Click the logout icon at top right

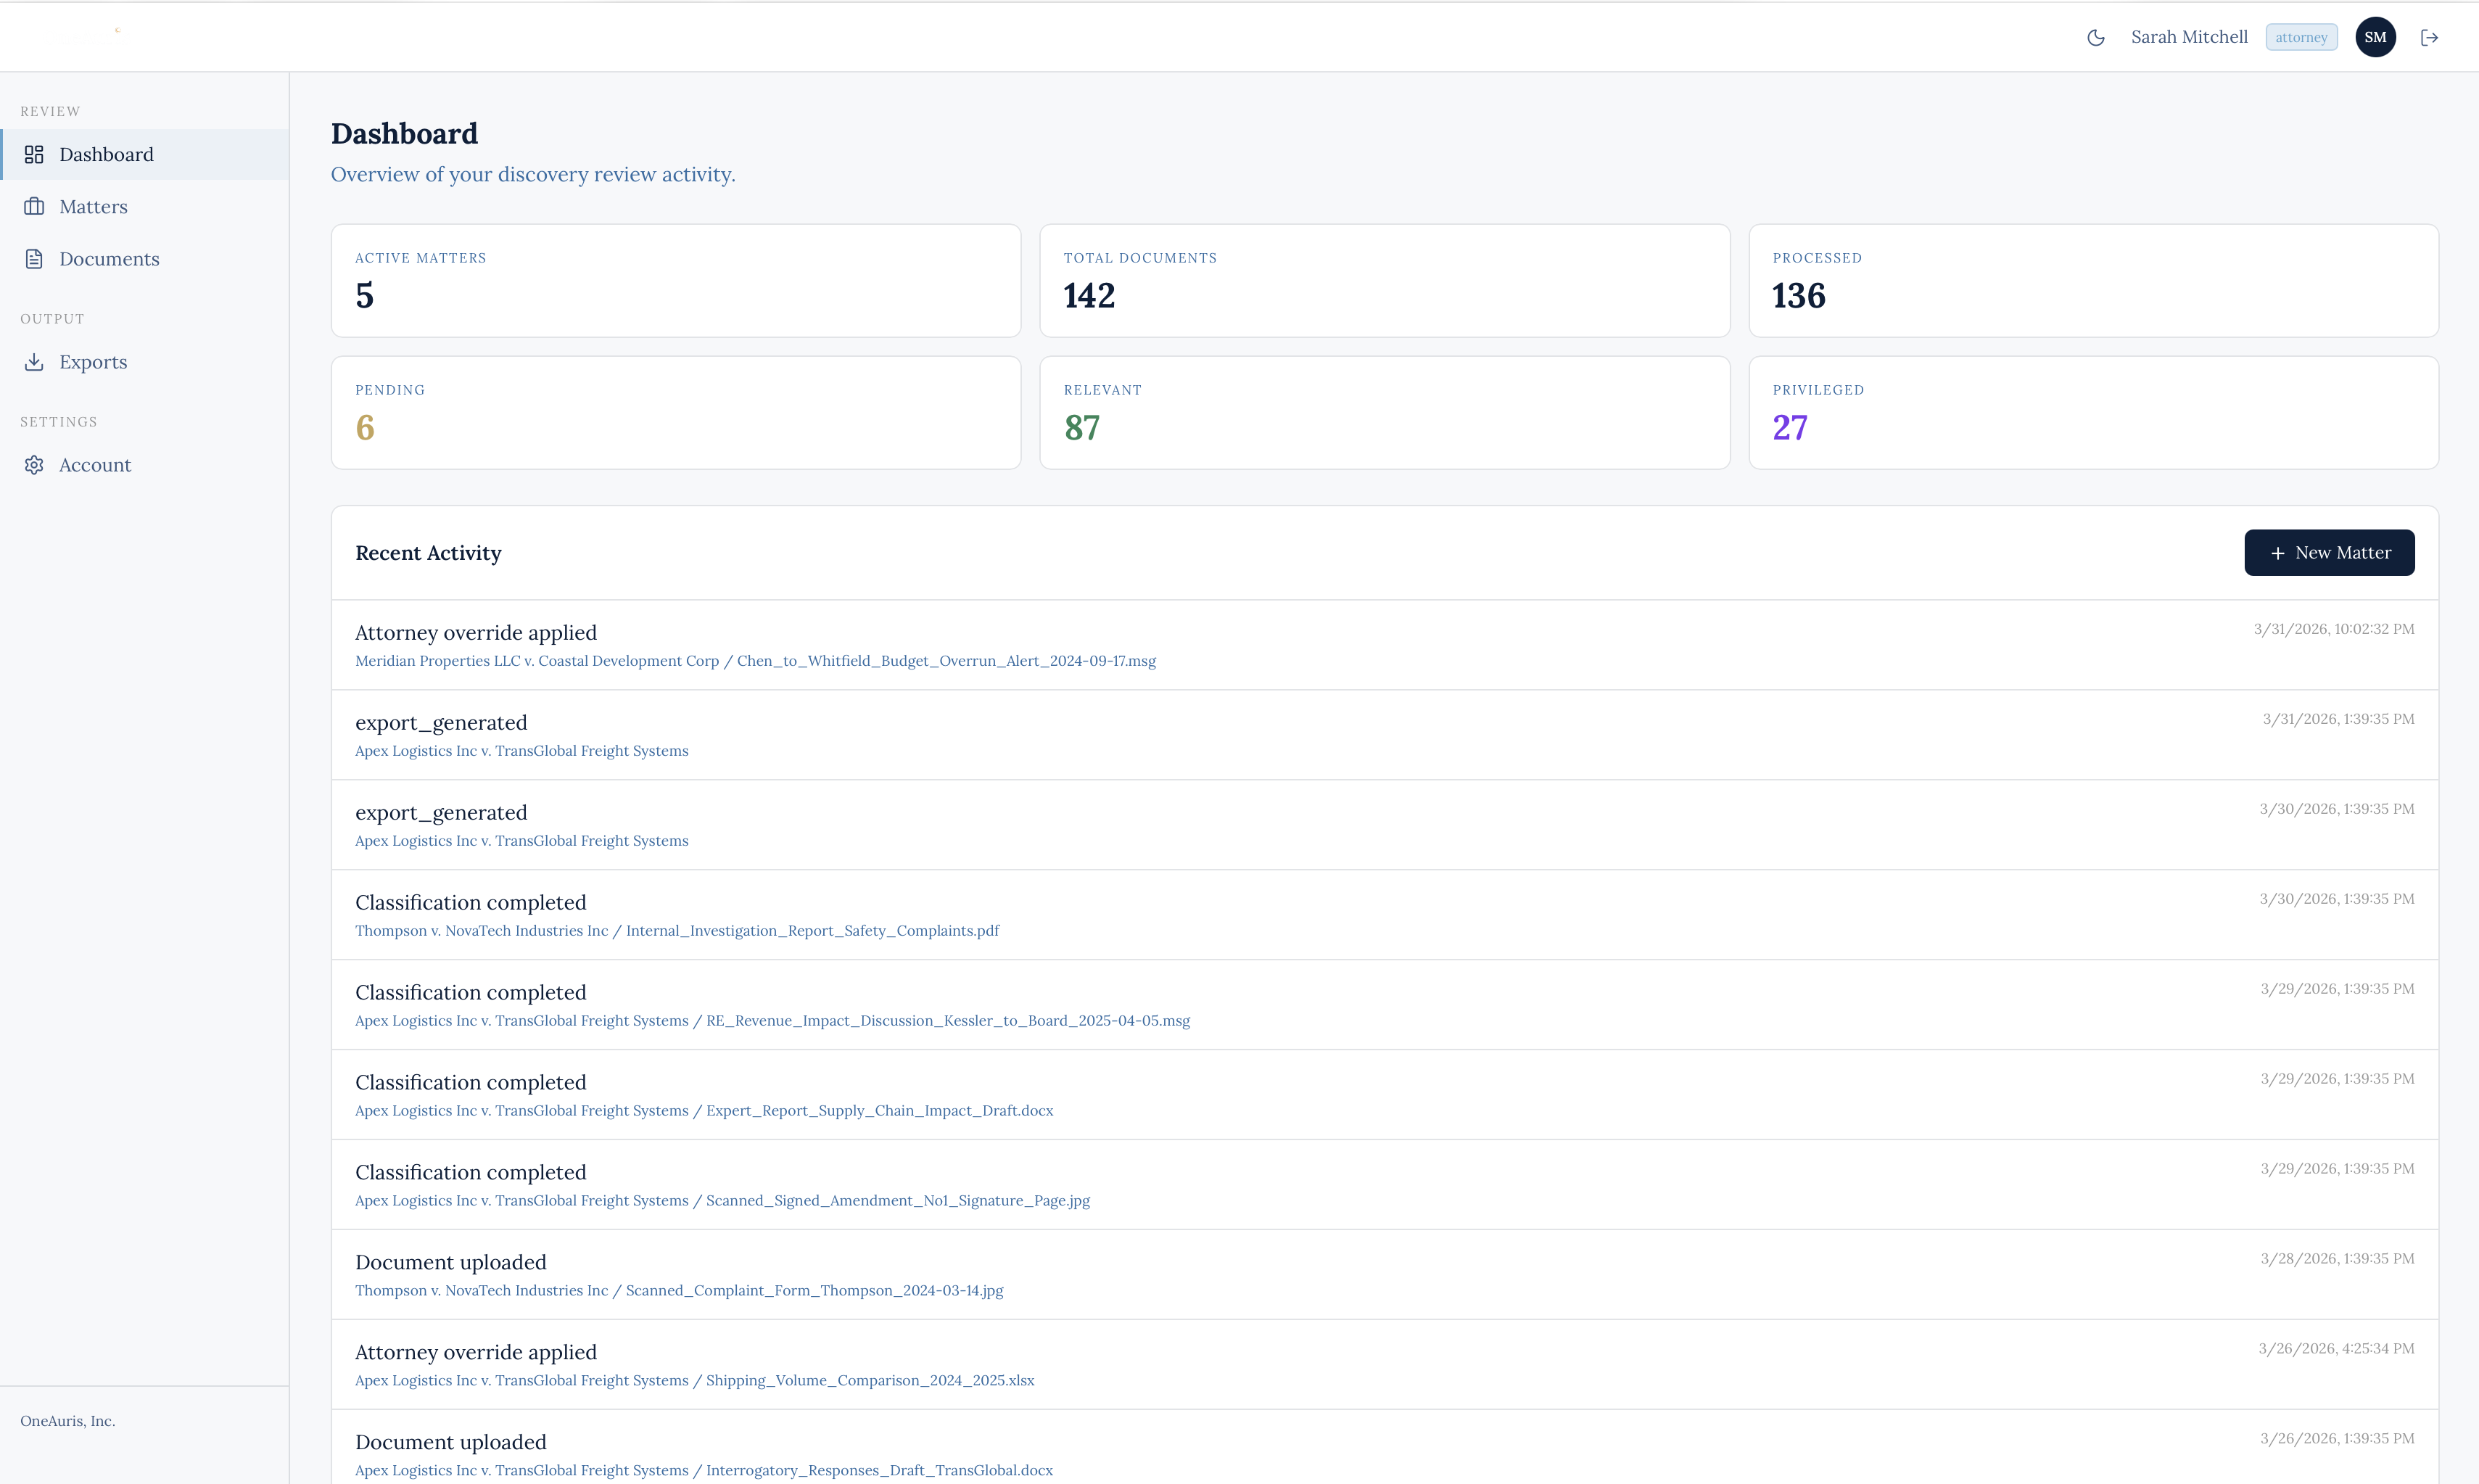point(2431,36)
